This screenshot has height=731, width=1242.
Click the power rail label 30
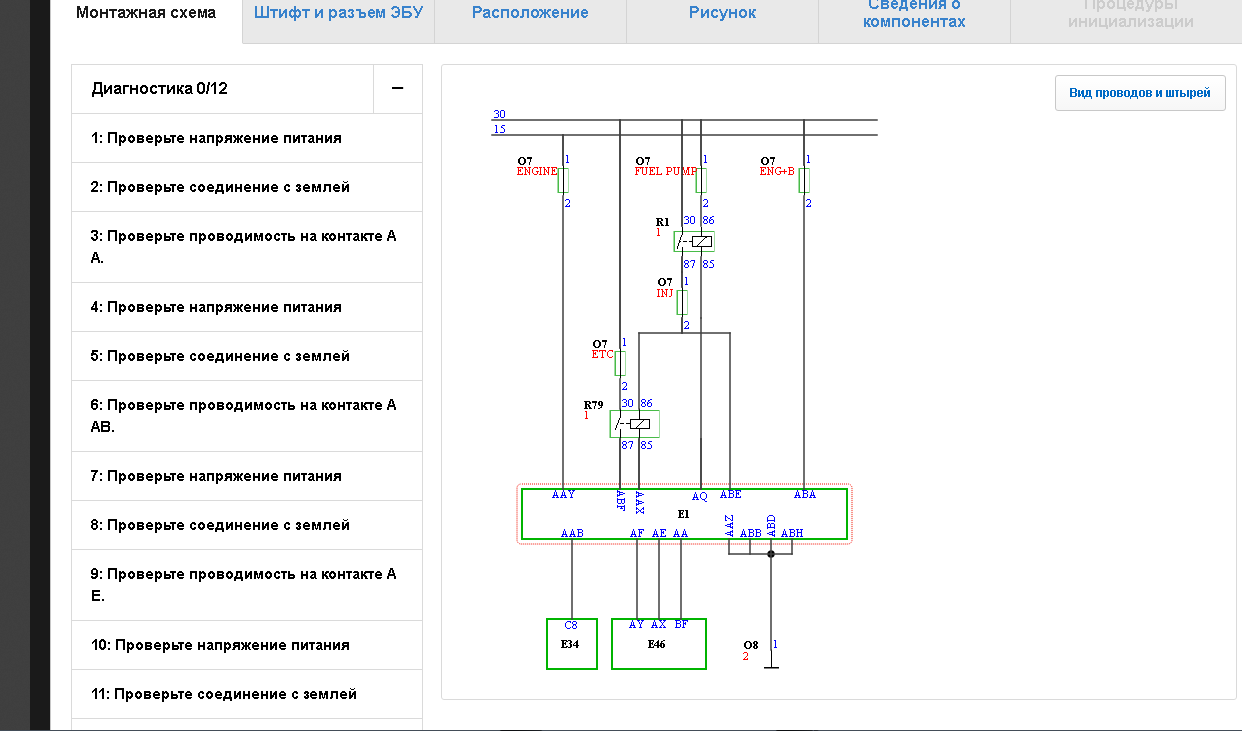click(499, 115)
